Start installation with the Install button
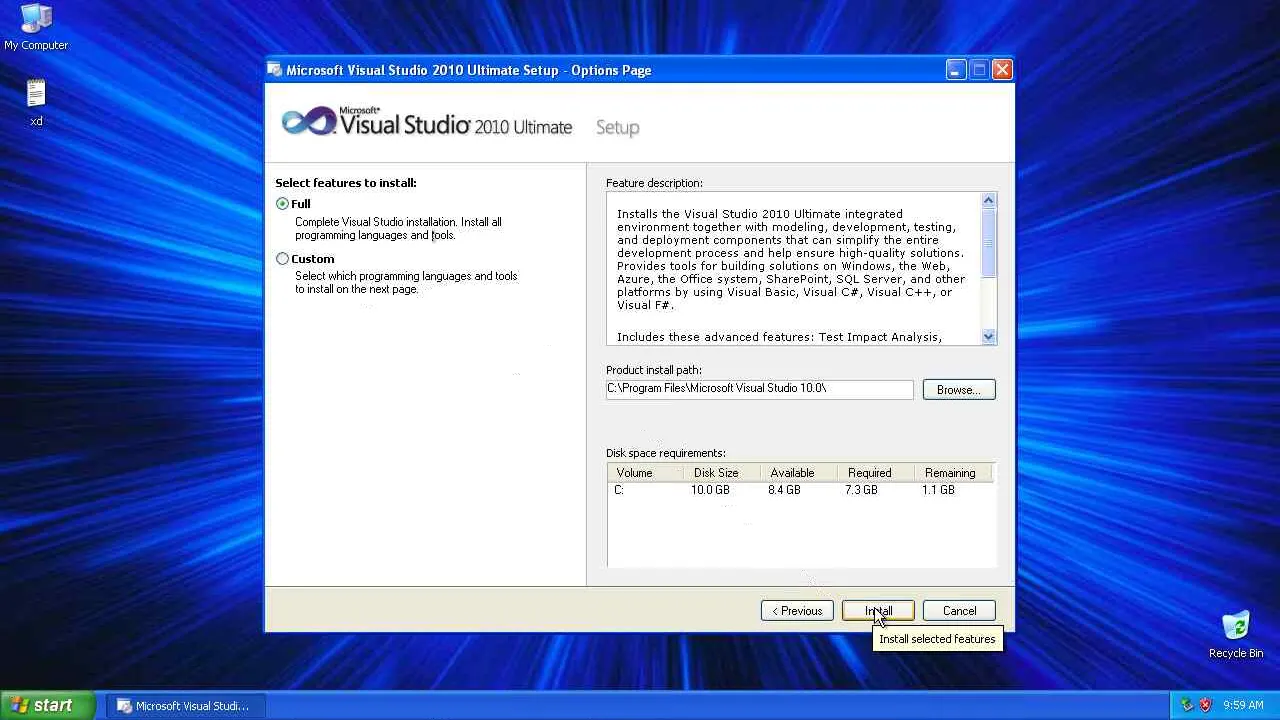 point(878,611)
